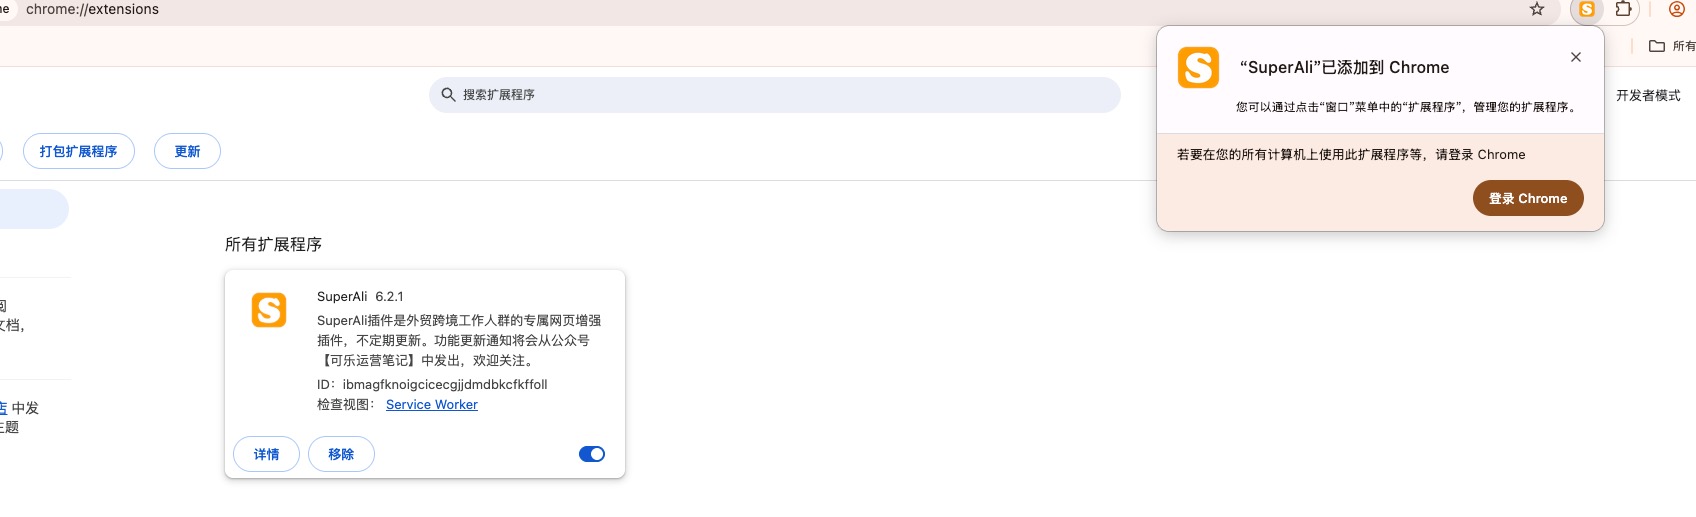Click the SuperAli logo in the popup
1696x517 pixels.
tap(1198, 68)
